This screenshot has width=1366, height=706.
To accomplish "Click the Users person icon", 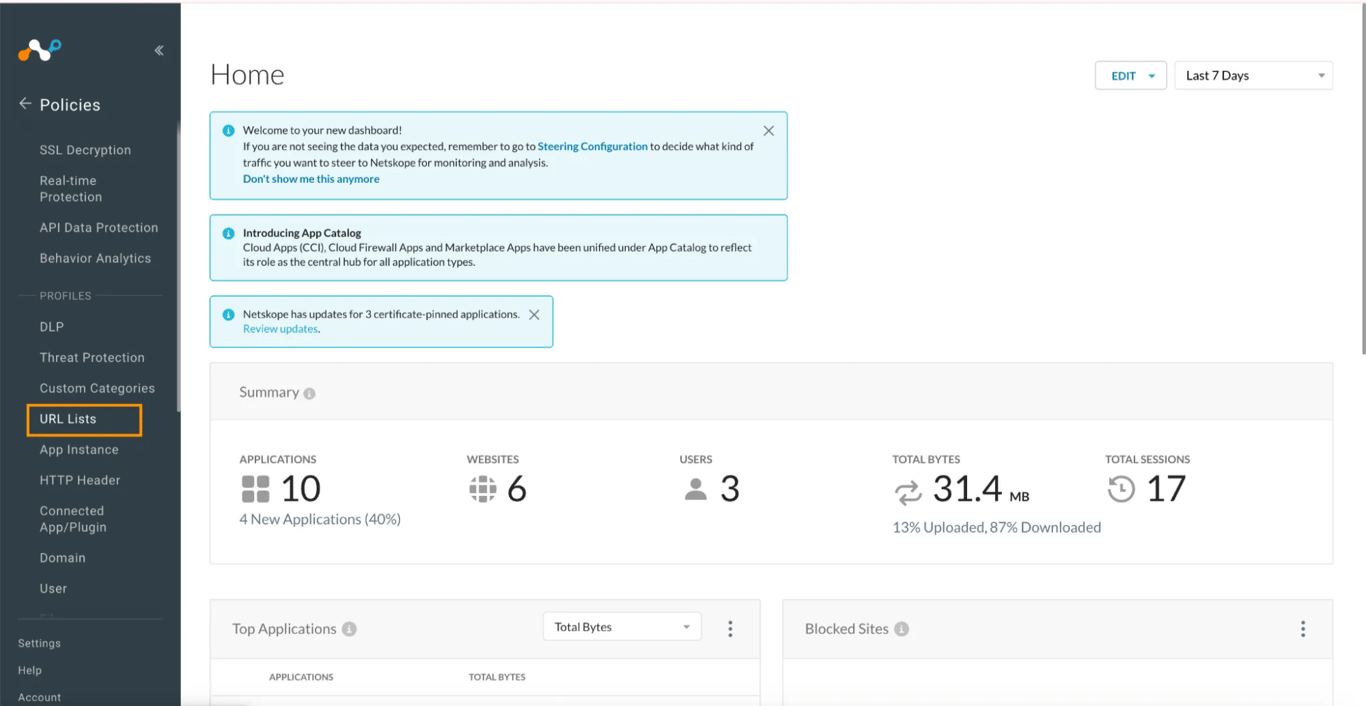I will (696, 489).
